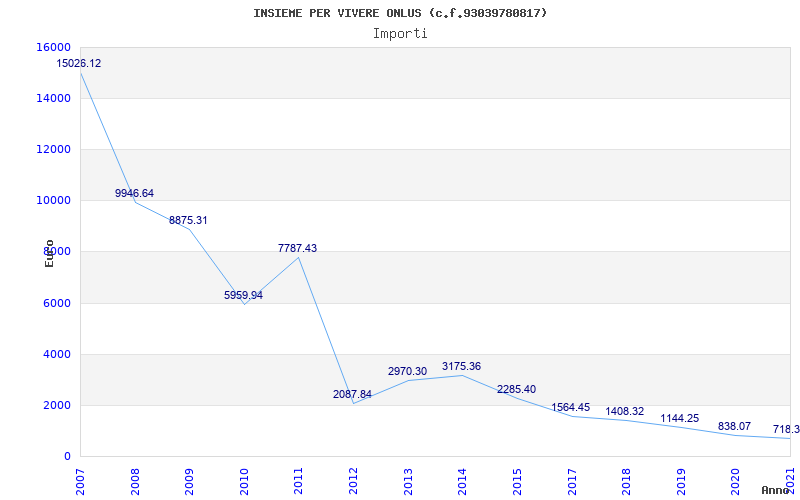The height and width of the screenshot is (500, 800).
Task: Click the 2018 x-axis year label
Action: tap(626, 481)
